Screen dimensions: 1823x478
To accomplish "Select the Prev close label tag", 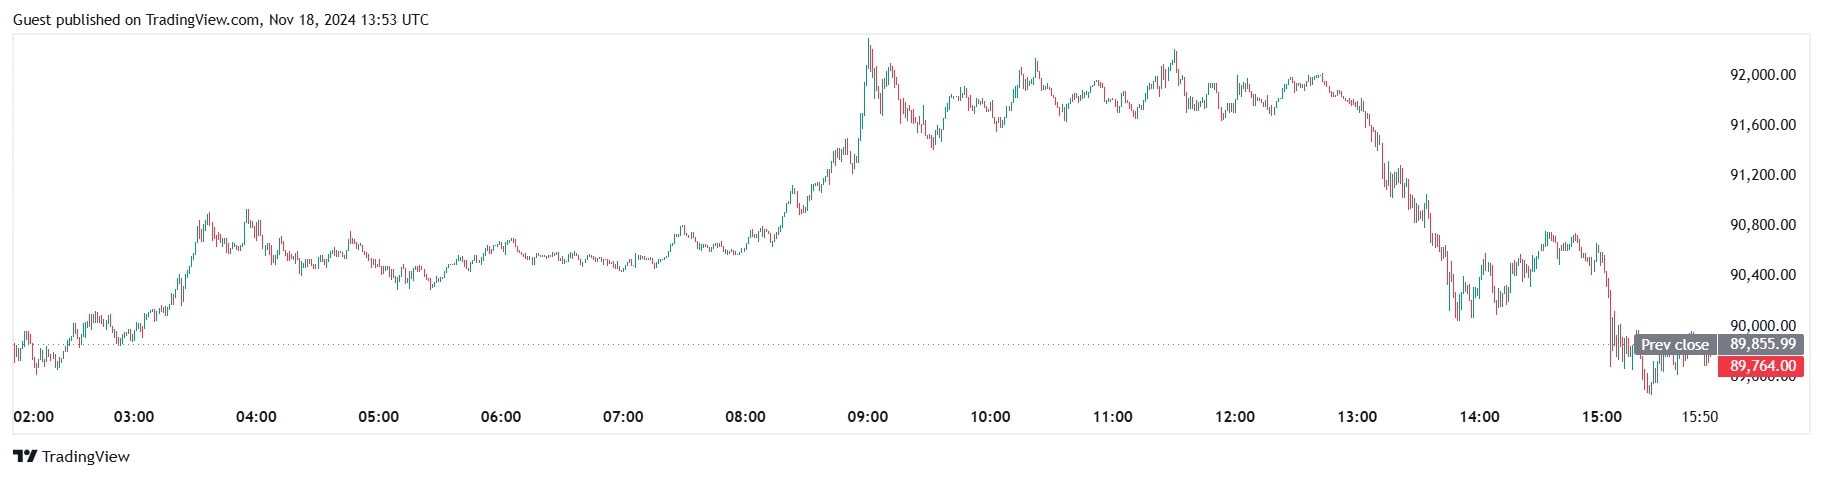I will [x=1674, y=345].
